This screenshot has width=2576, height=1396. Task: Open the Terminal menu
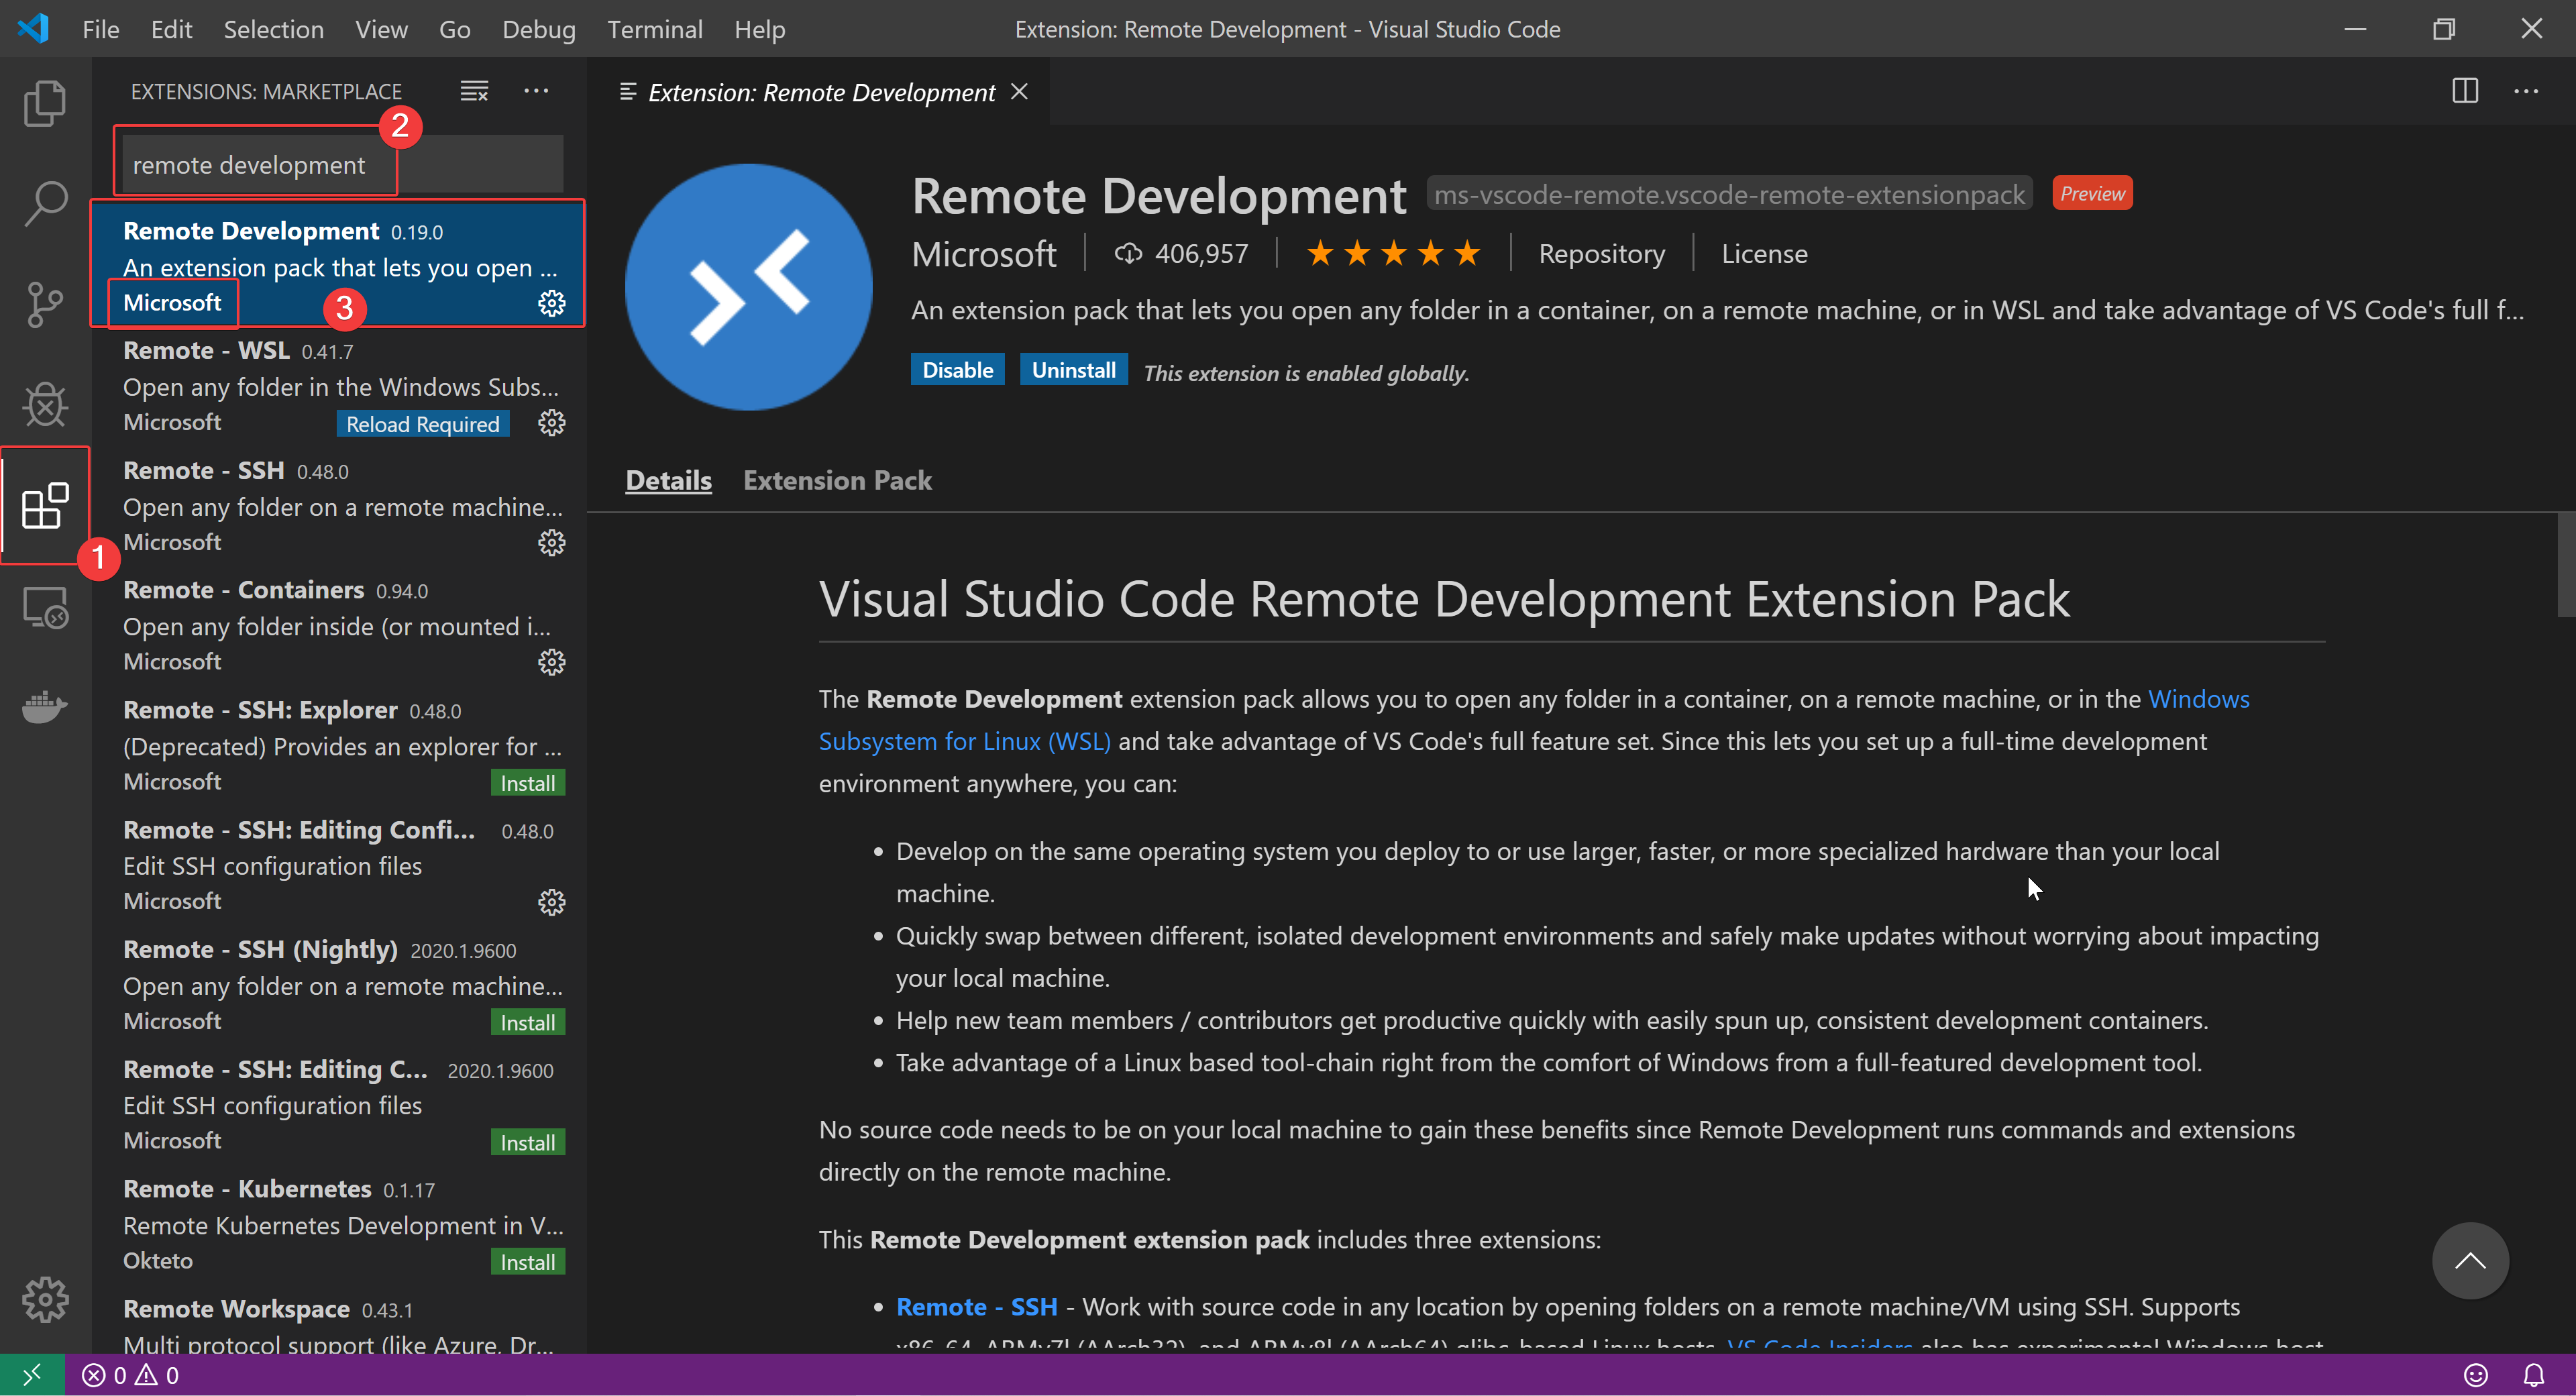click(654, 29)
